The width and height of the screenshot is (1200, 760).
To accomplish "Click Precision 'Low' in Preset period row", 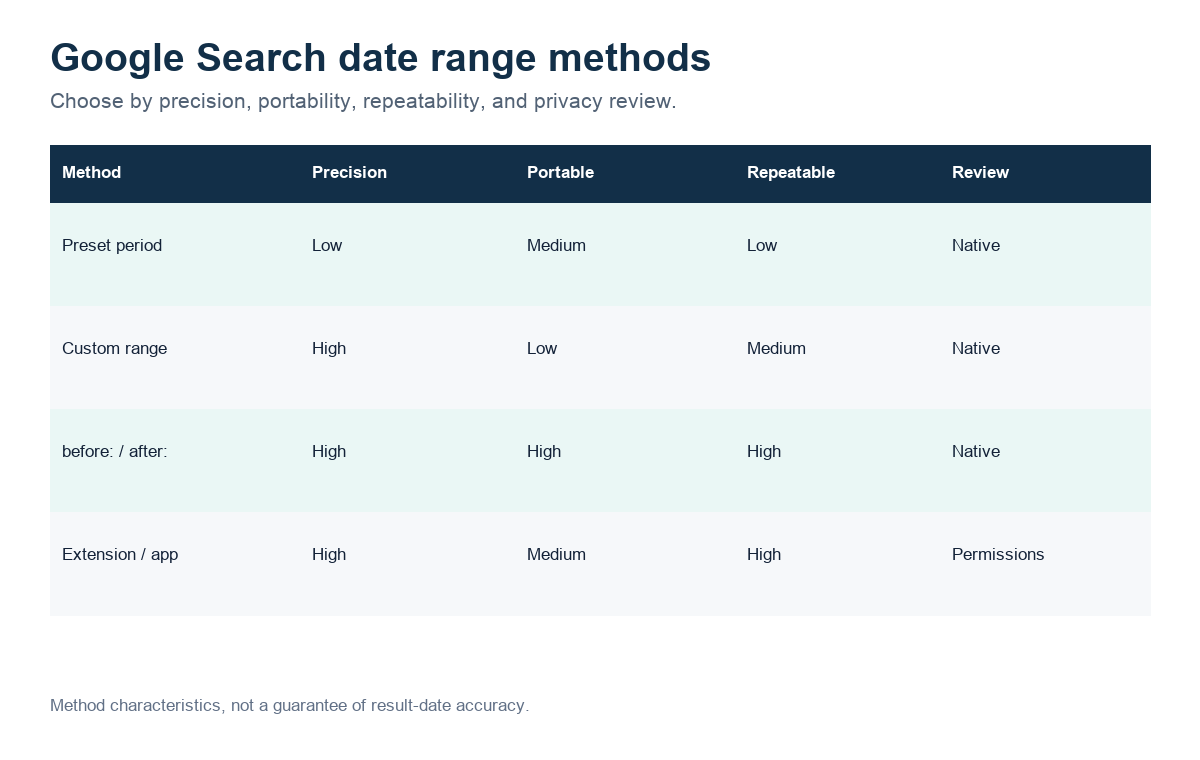I will click(x=327, y=245).
